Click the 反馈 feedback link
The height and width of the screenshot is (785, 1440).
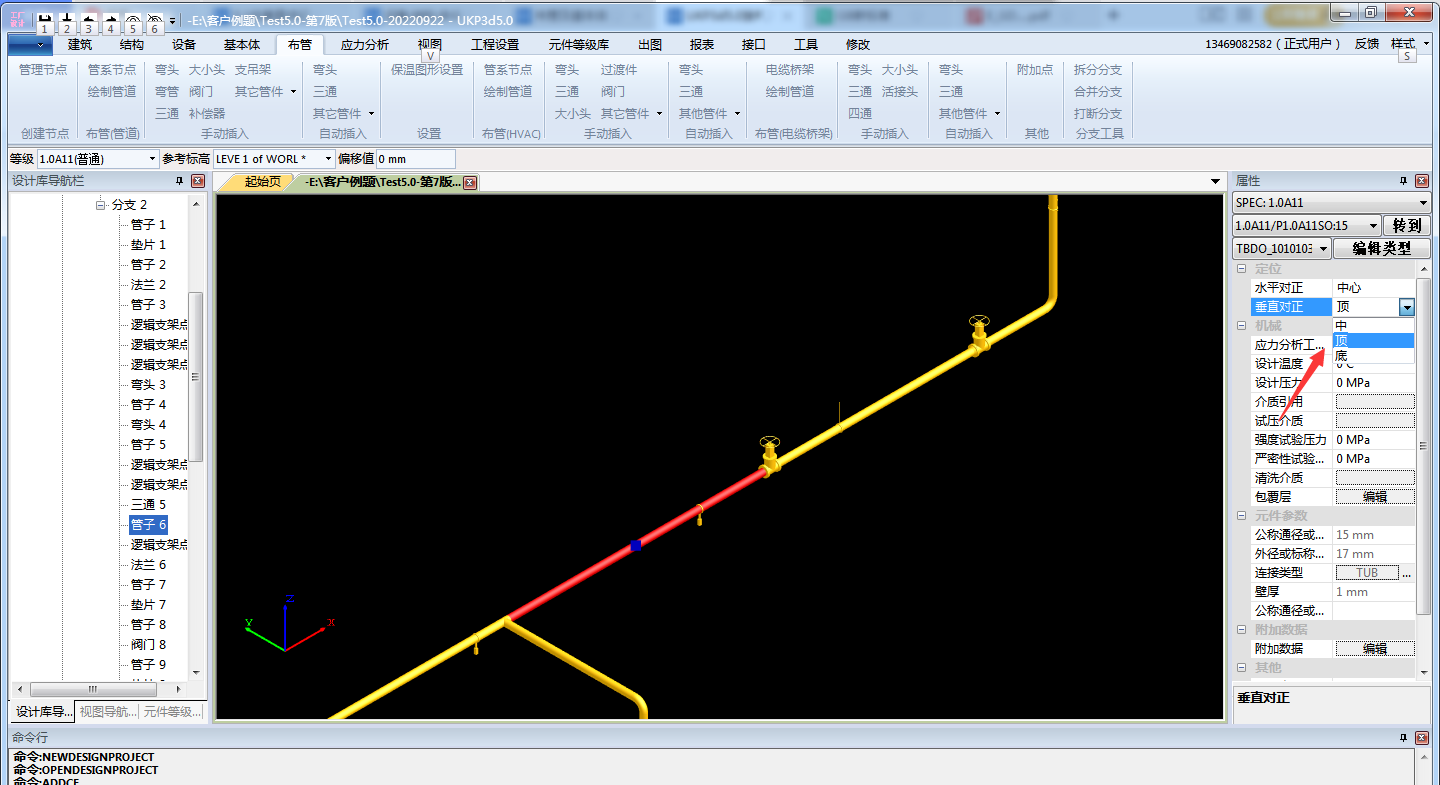click(x=1366, y=44)
